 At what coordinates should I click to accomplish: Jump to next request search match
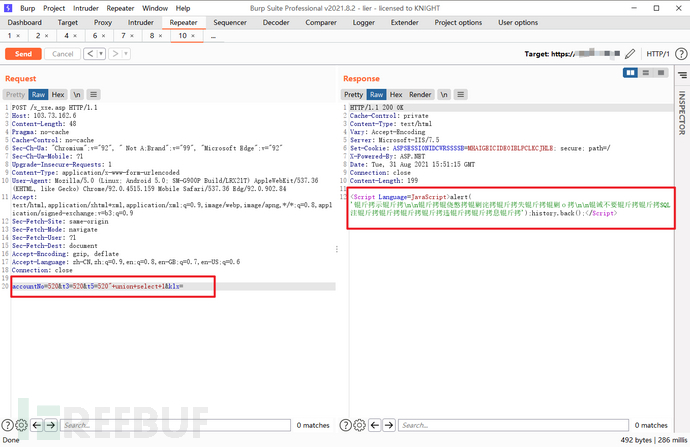[x=51, y=425]
